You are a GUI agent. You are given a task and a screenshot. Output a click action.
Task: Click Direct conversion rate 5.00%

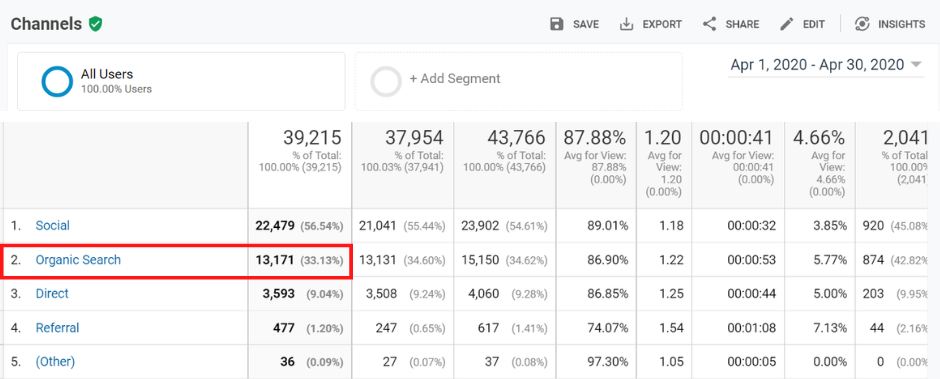[x=830, y=294]
